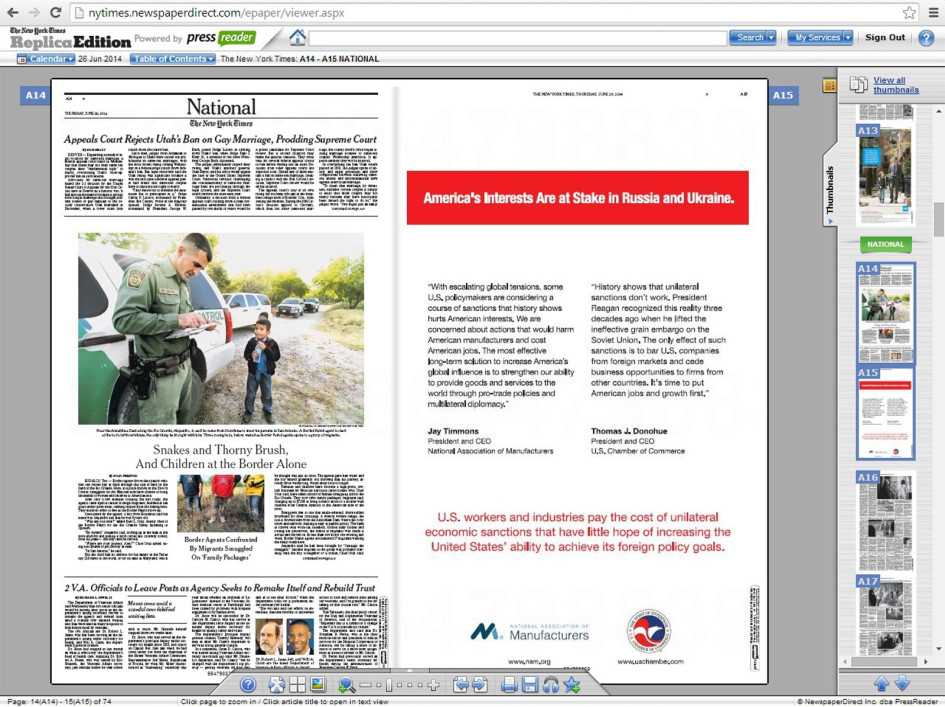
Task: Click red America's Interests ad banner
Action: click(x=577, y=198)
